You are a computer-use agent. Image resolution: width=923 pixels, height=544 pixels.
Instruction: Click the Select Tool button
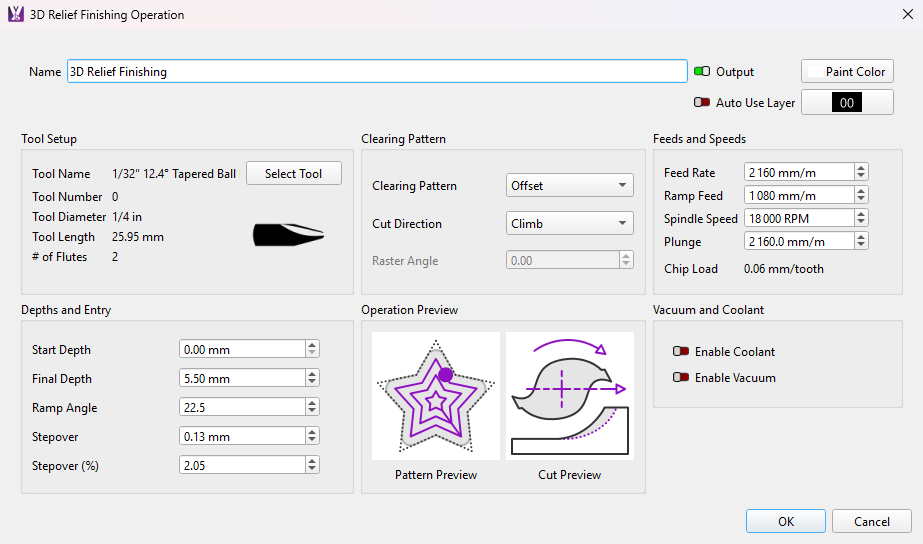[x=293, y=174]
